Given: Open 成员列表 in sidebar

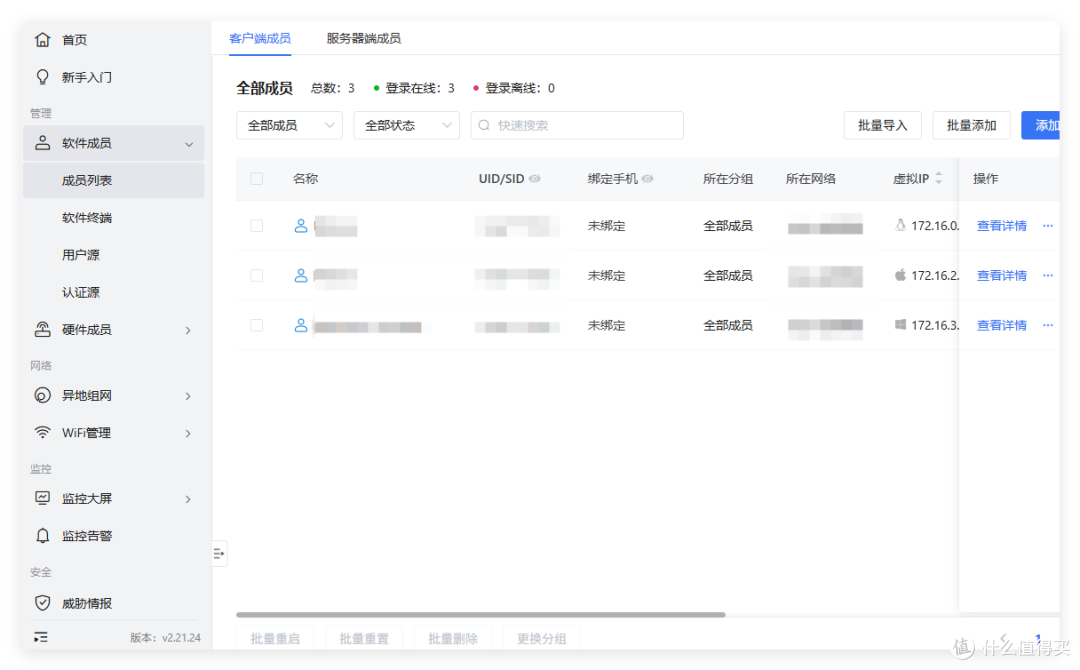Looking at the screenshot, I should 114,180.
